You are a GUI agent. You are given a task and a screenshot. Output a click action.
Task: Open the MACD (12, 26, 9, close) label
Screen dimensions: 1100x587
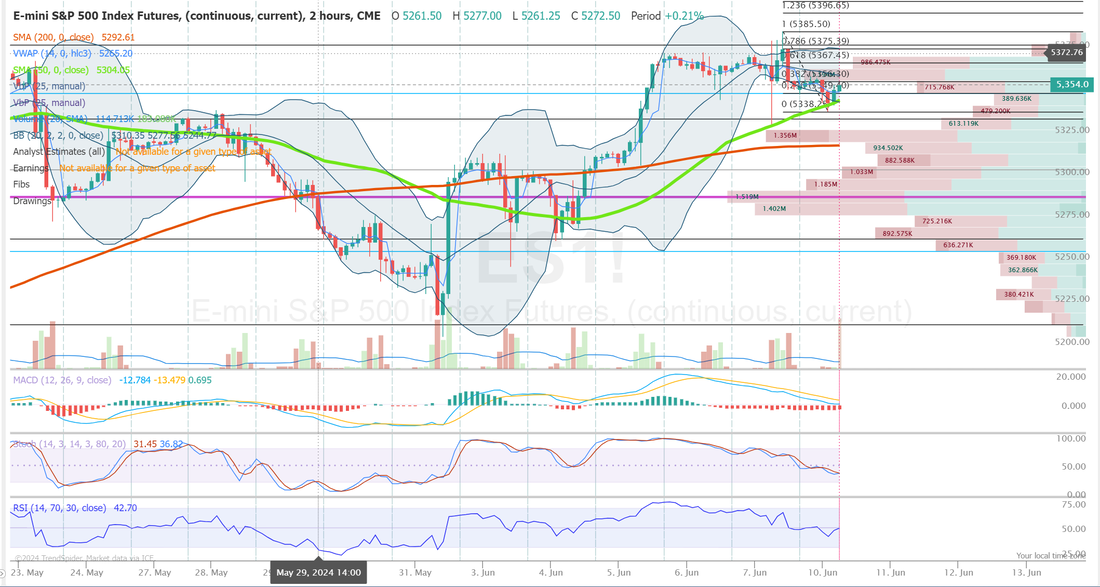tap(63, 380)
